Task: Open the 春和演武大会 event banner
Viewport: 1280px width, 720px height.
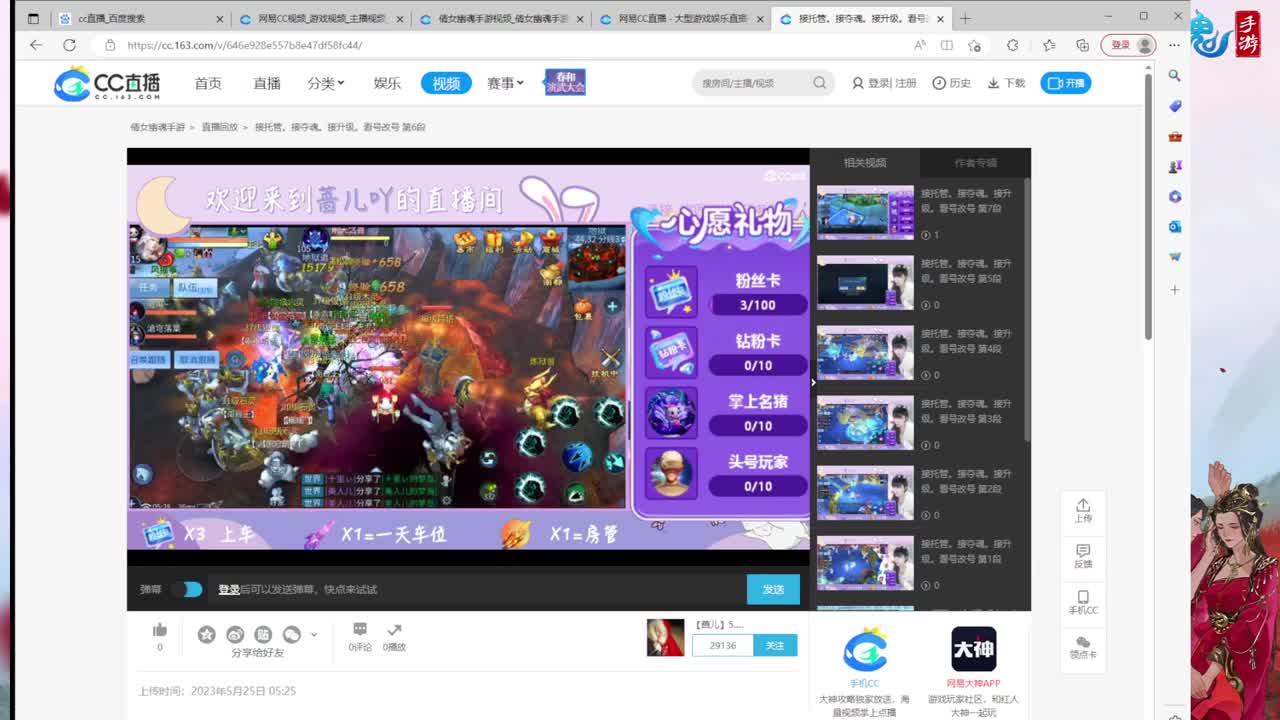Action: [x=565, y=82]
